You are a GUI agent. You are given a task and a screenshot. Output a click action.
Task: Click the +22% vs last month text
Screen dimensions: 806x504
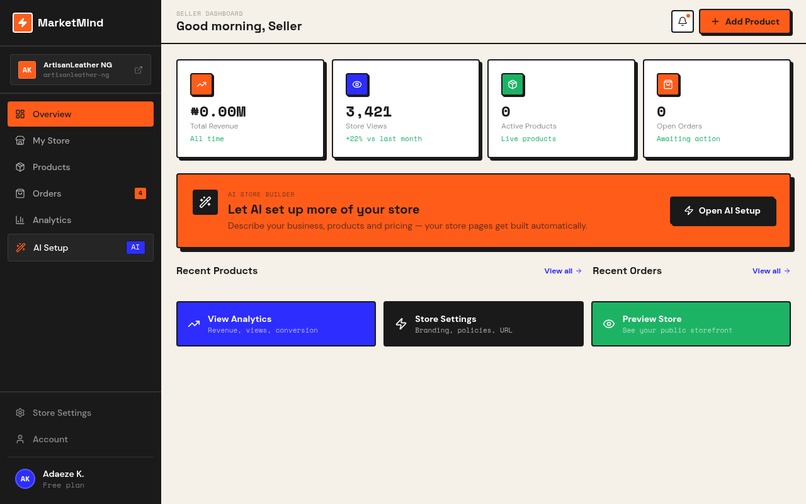383,139
